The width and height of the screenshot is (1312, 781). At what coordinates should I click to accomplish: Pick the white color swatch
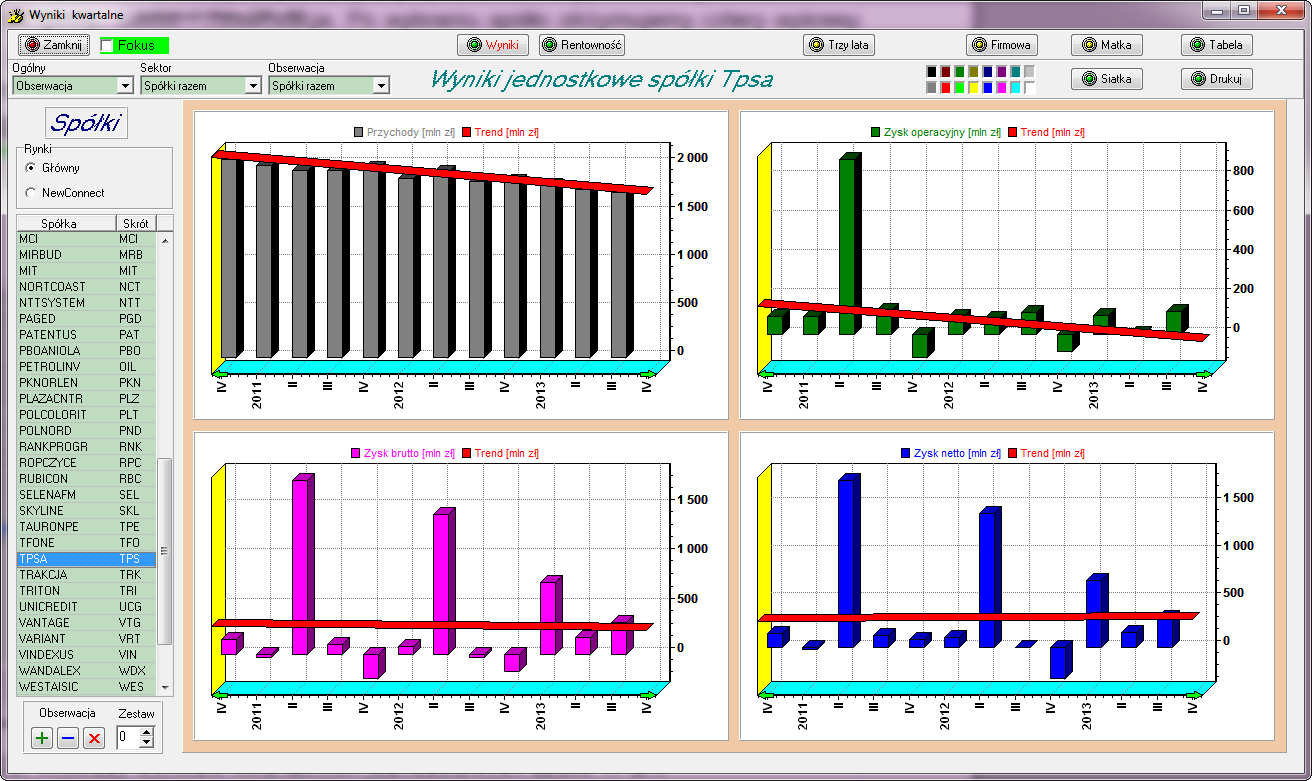click(x=1030, y=88)
